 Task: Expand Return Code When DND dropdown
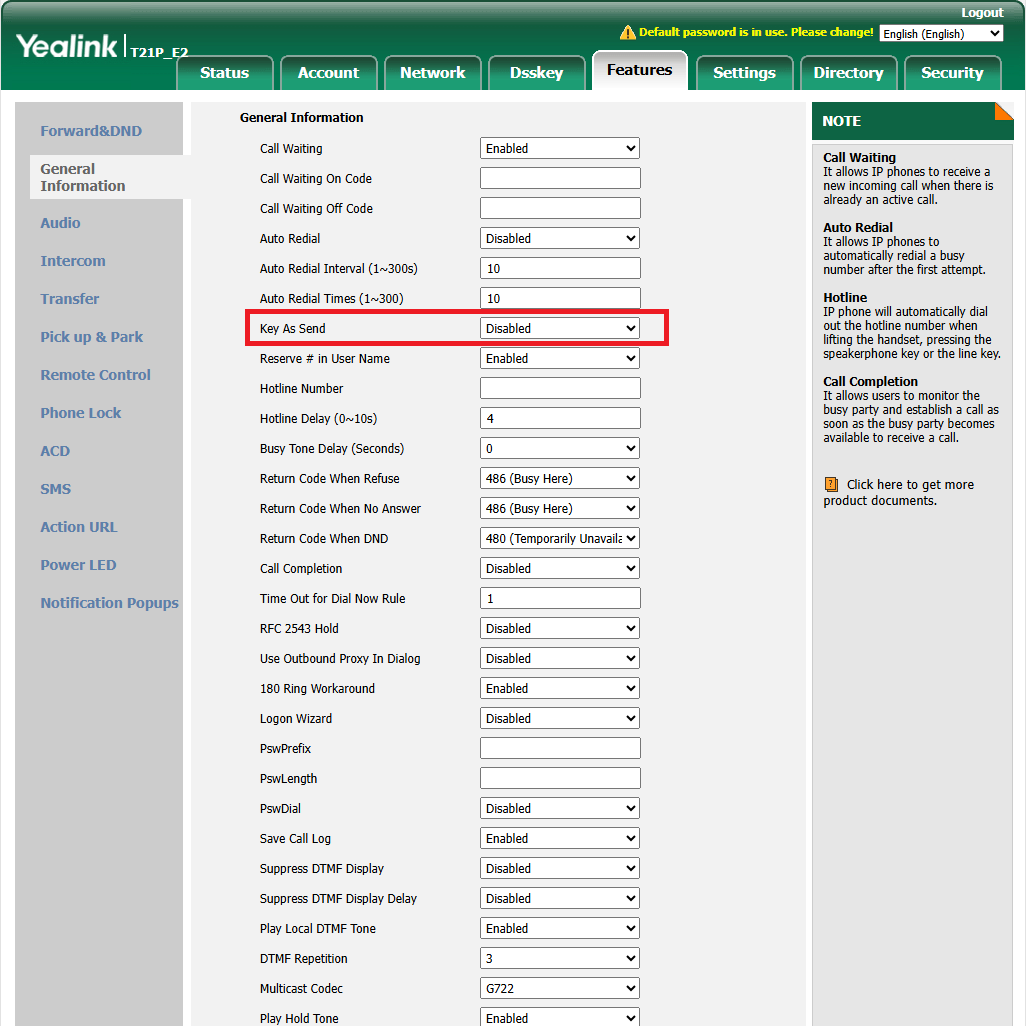click(x=559, y=539)
